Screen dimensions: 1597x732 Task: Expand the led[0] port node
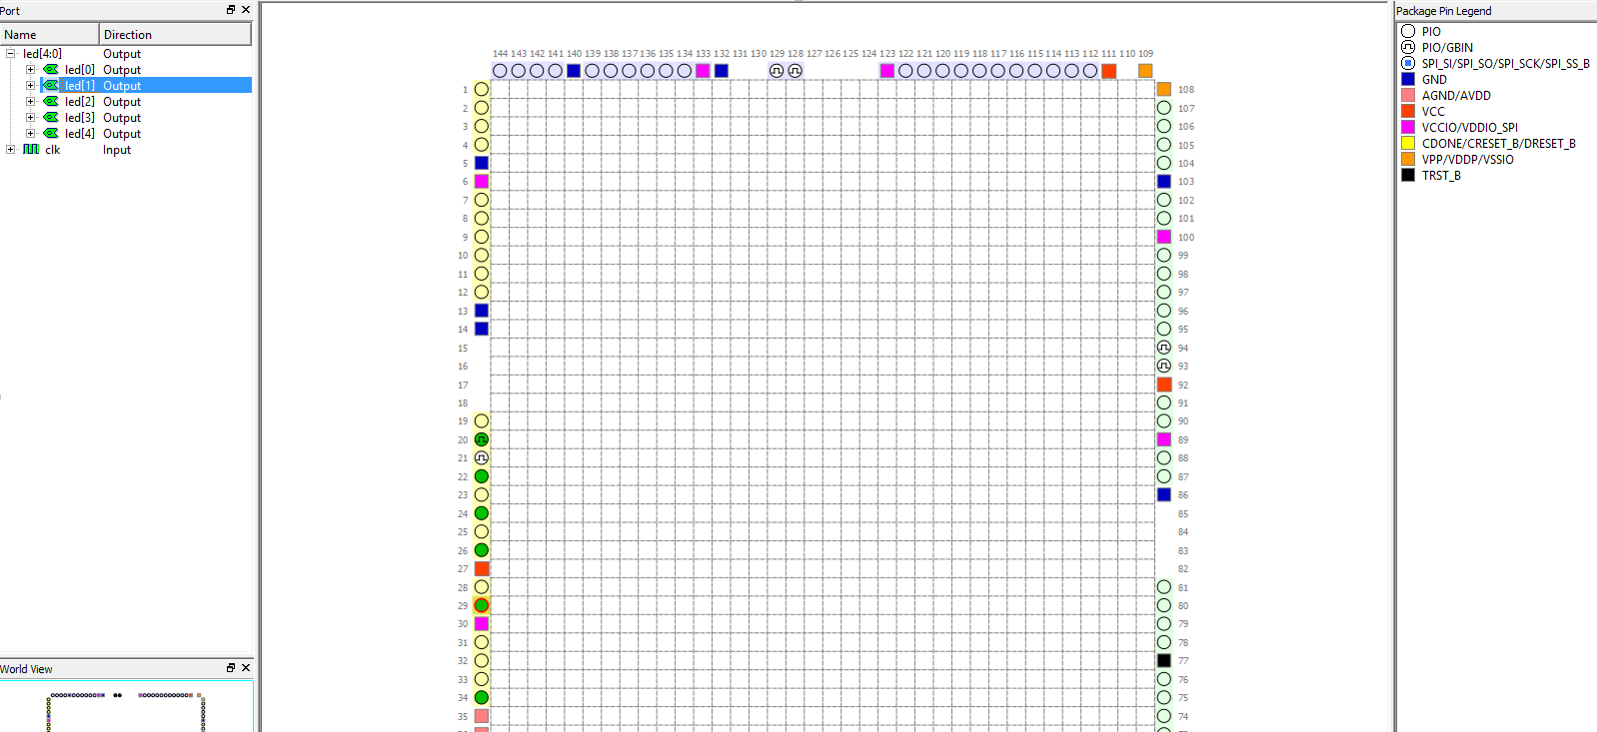coord(30,70)
